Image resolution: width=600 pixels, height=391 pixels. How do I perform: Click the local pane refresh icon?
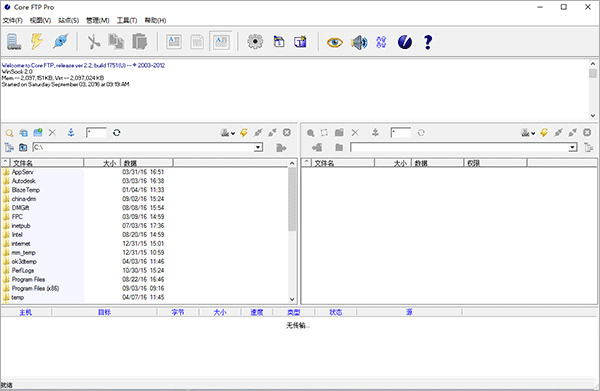pyautogui.click(x=116, y=133)
